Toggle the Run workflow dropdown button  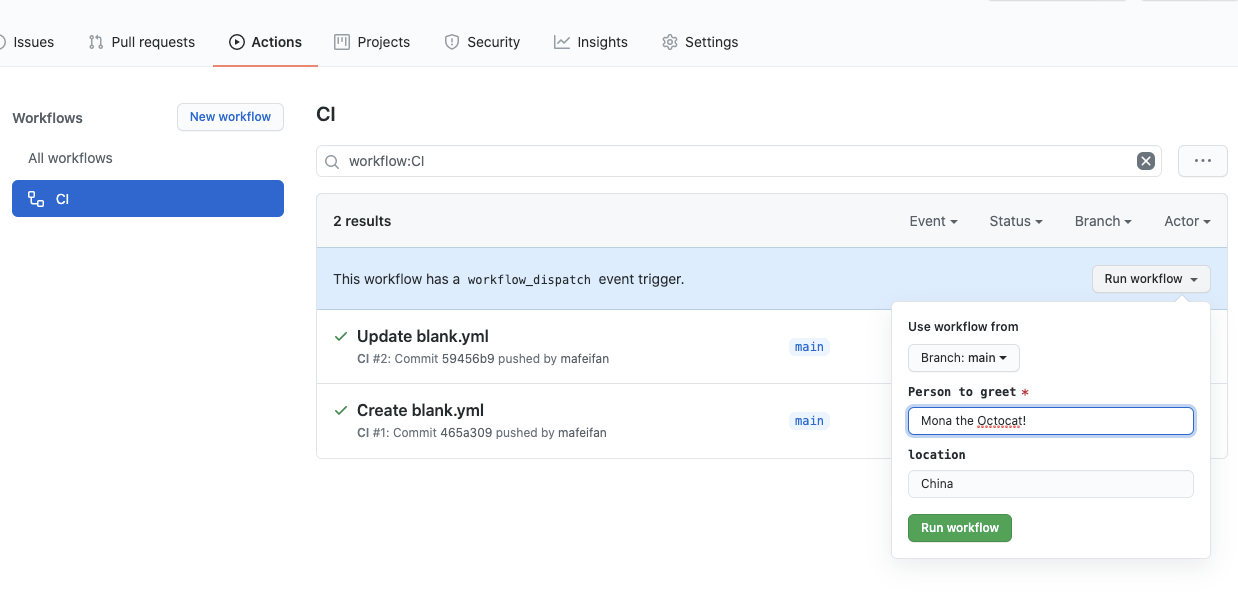click(1150, 279)
